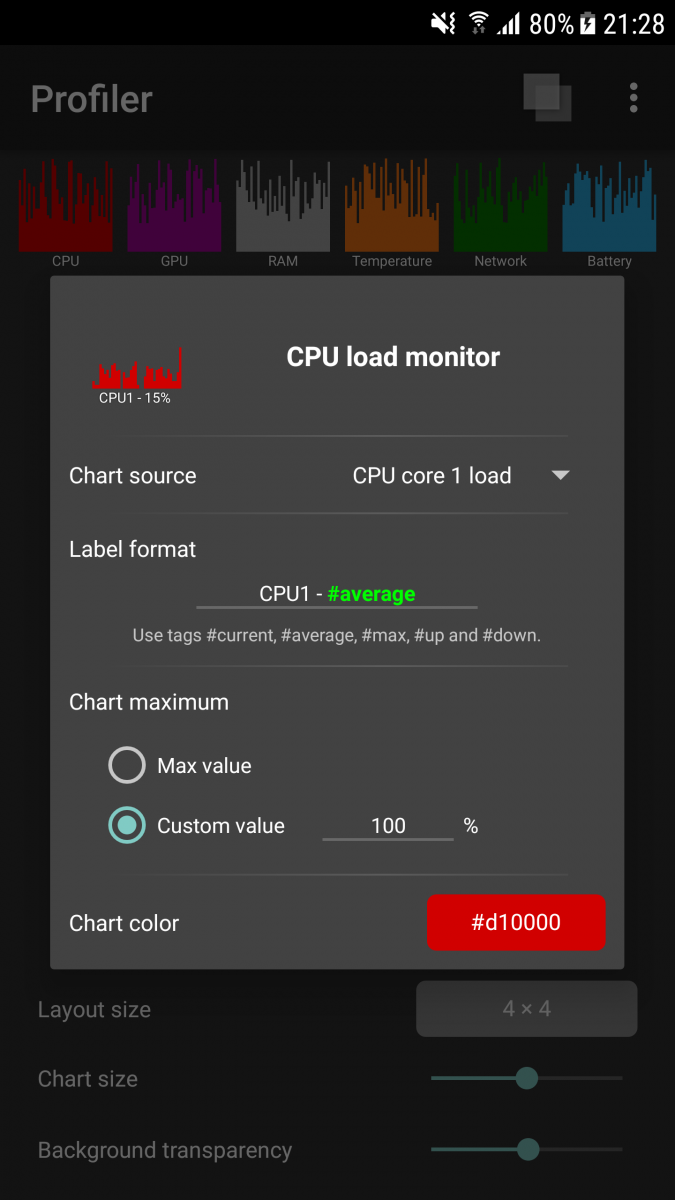Click the custom value field showing 100
Image resolution: width=675 pixels, height=1200 pixels.
tap(389, 826)
